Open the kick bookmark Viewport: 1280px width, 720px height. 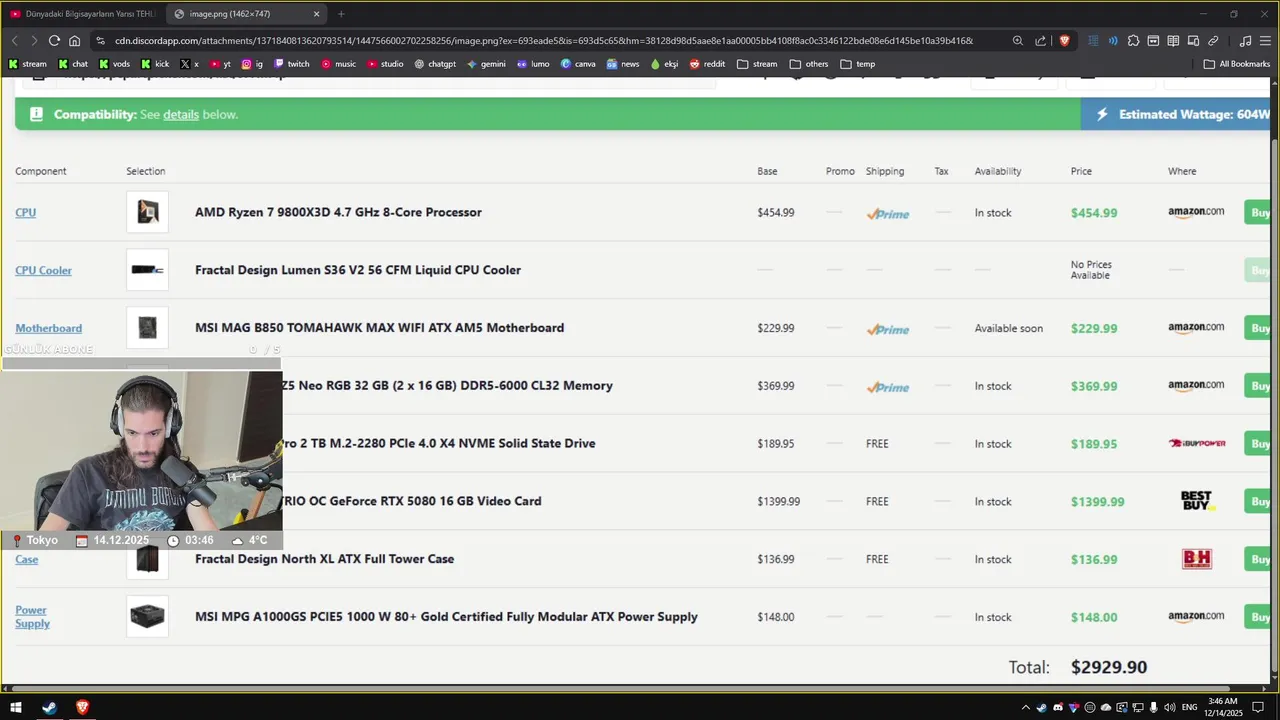(x=155, y=64)
